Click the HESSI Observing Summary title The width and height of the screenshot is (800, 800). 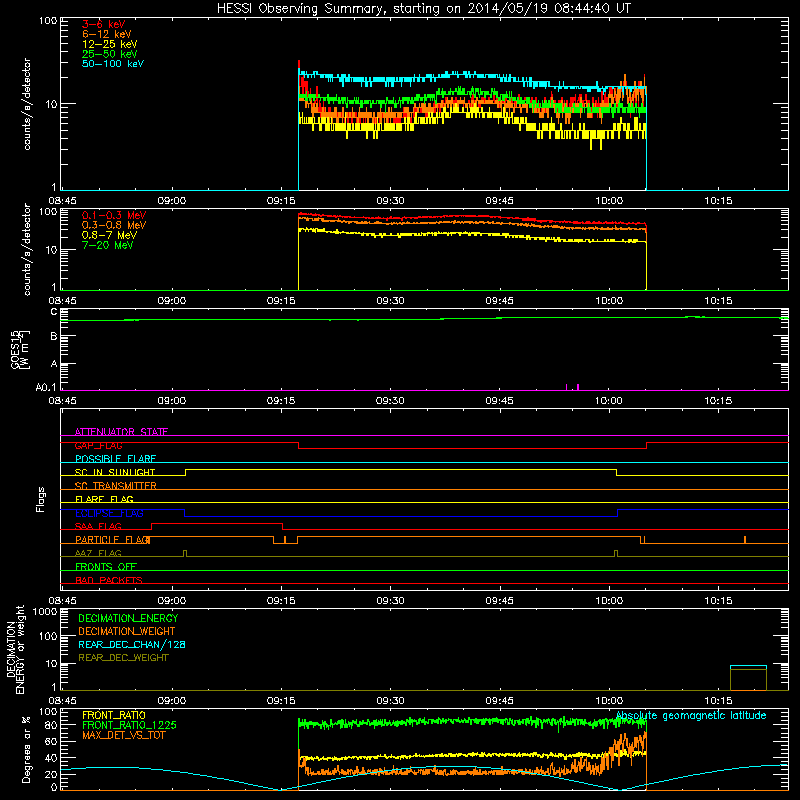(424, 9)
